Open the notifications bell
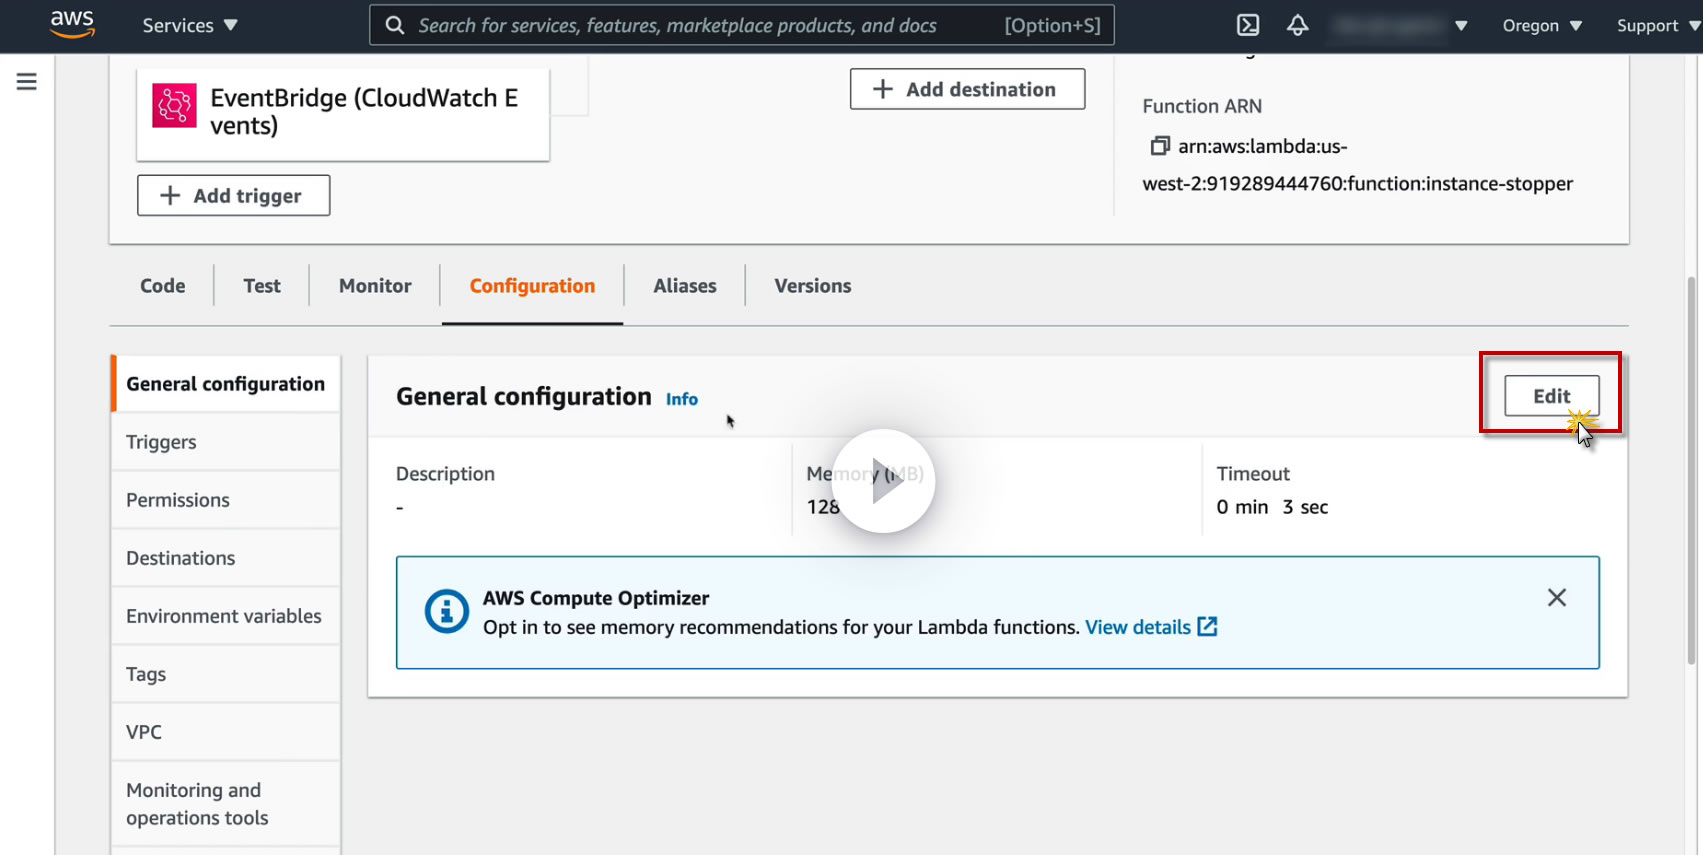The height and width of the screenshot is (855, 1703). point(1297,25)
